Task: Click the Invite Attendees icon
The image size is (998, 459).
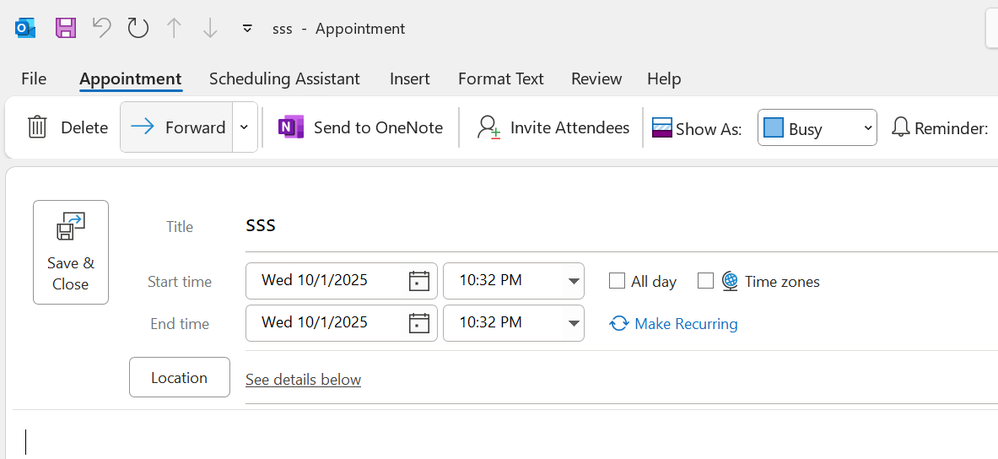Action: pos(488,127)
